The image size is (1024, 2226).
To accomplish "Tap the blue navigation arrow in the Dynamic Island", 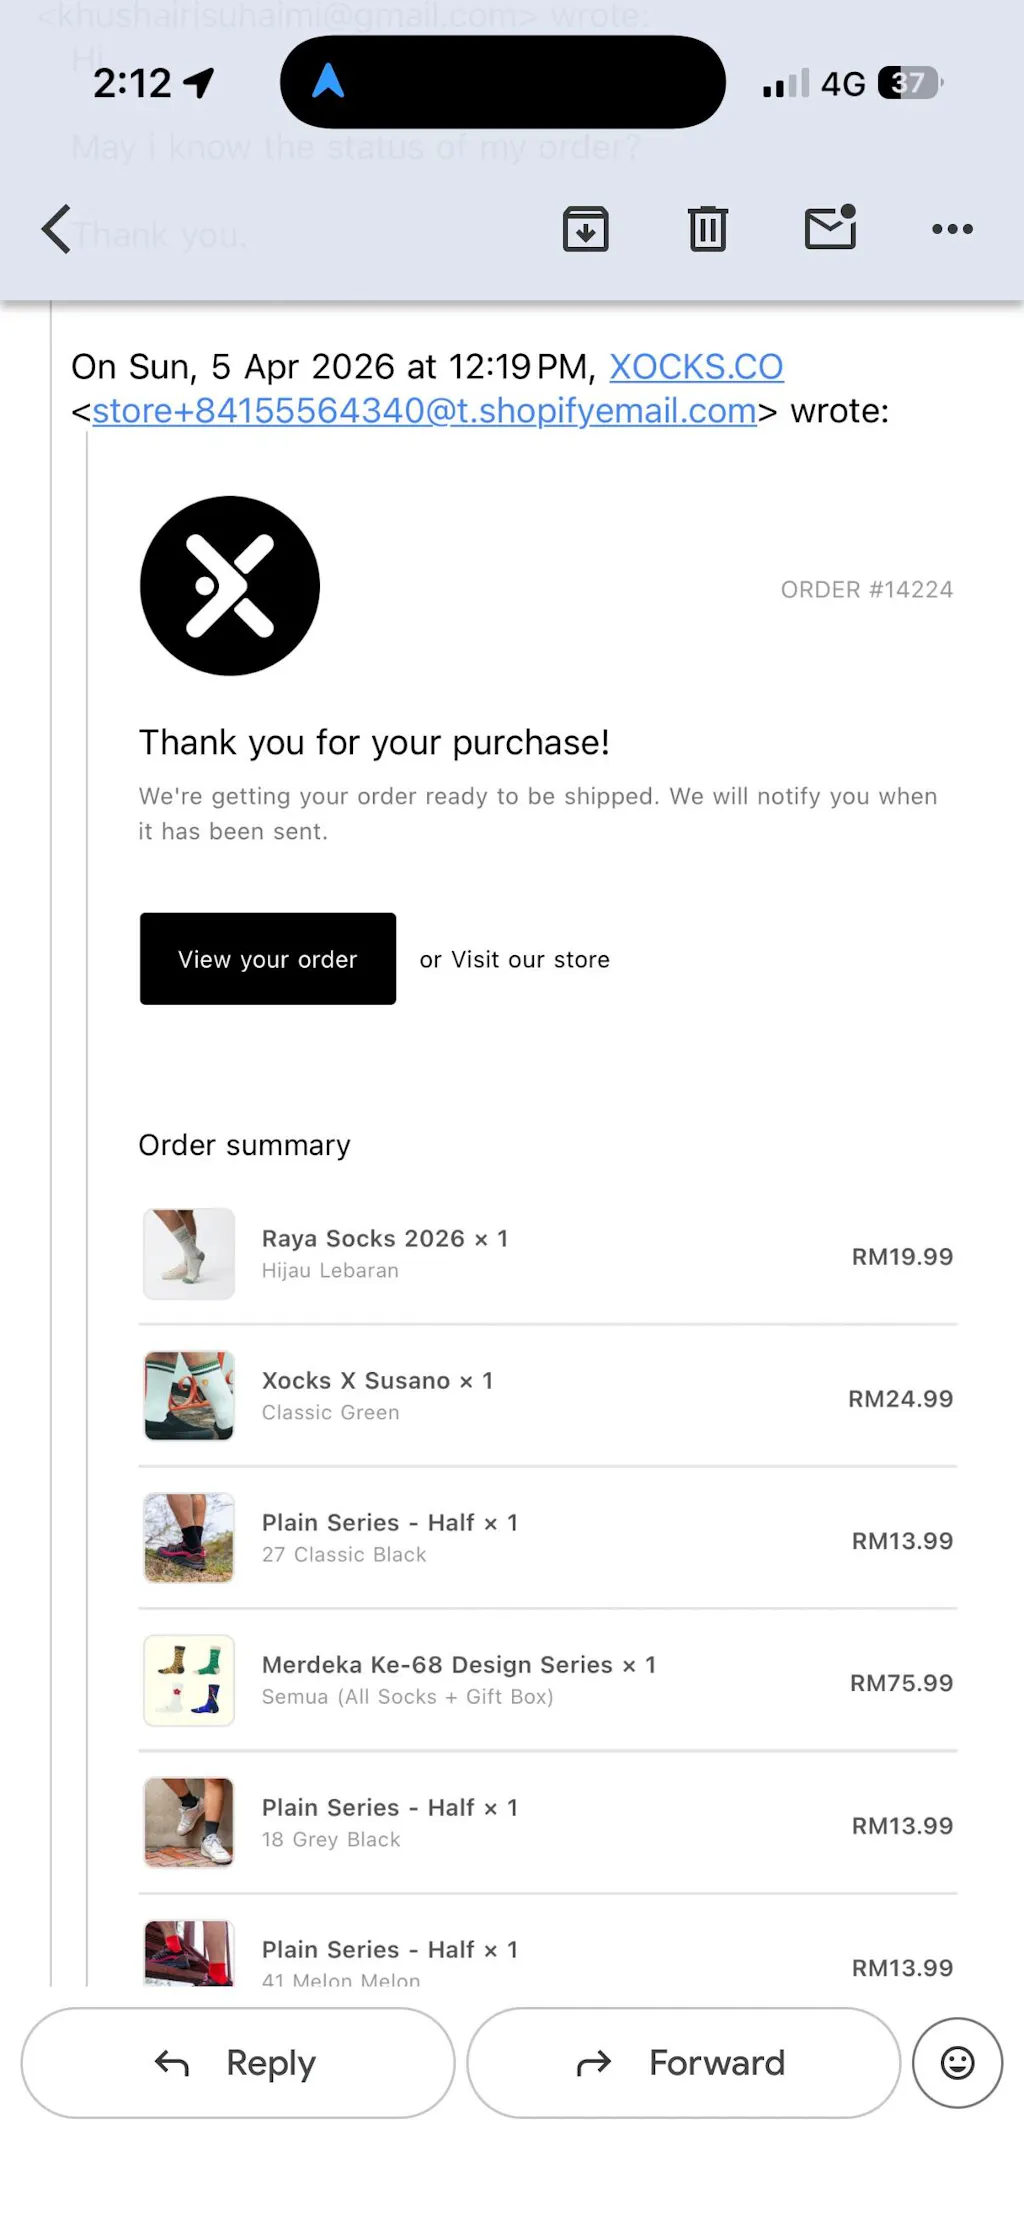I will click(328, 81).
